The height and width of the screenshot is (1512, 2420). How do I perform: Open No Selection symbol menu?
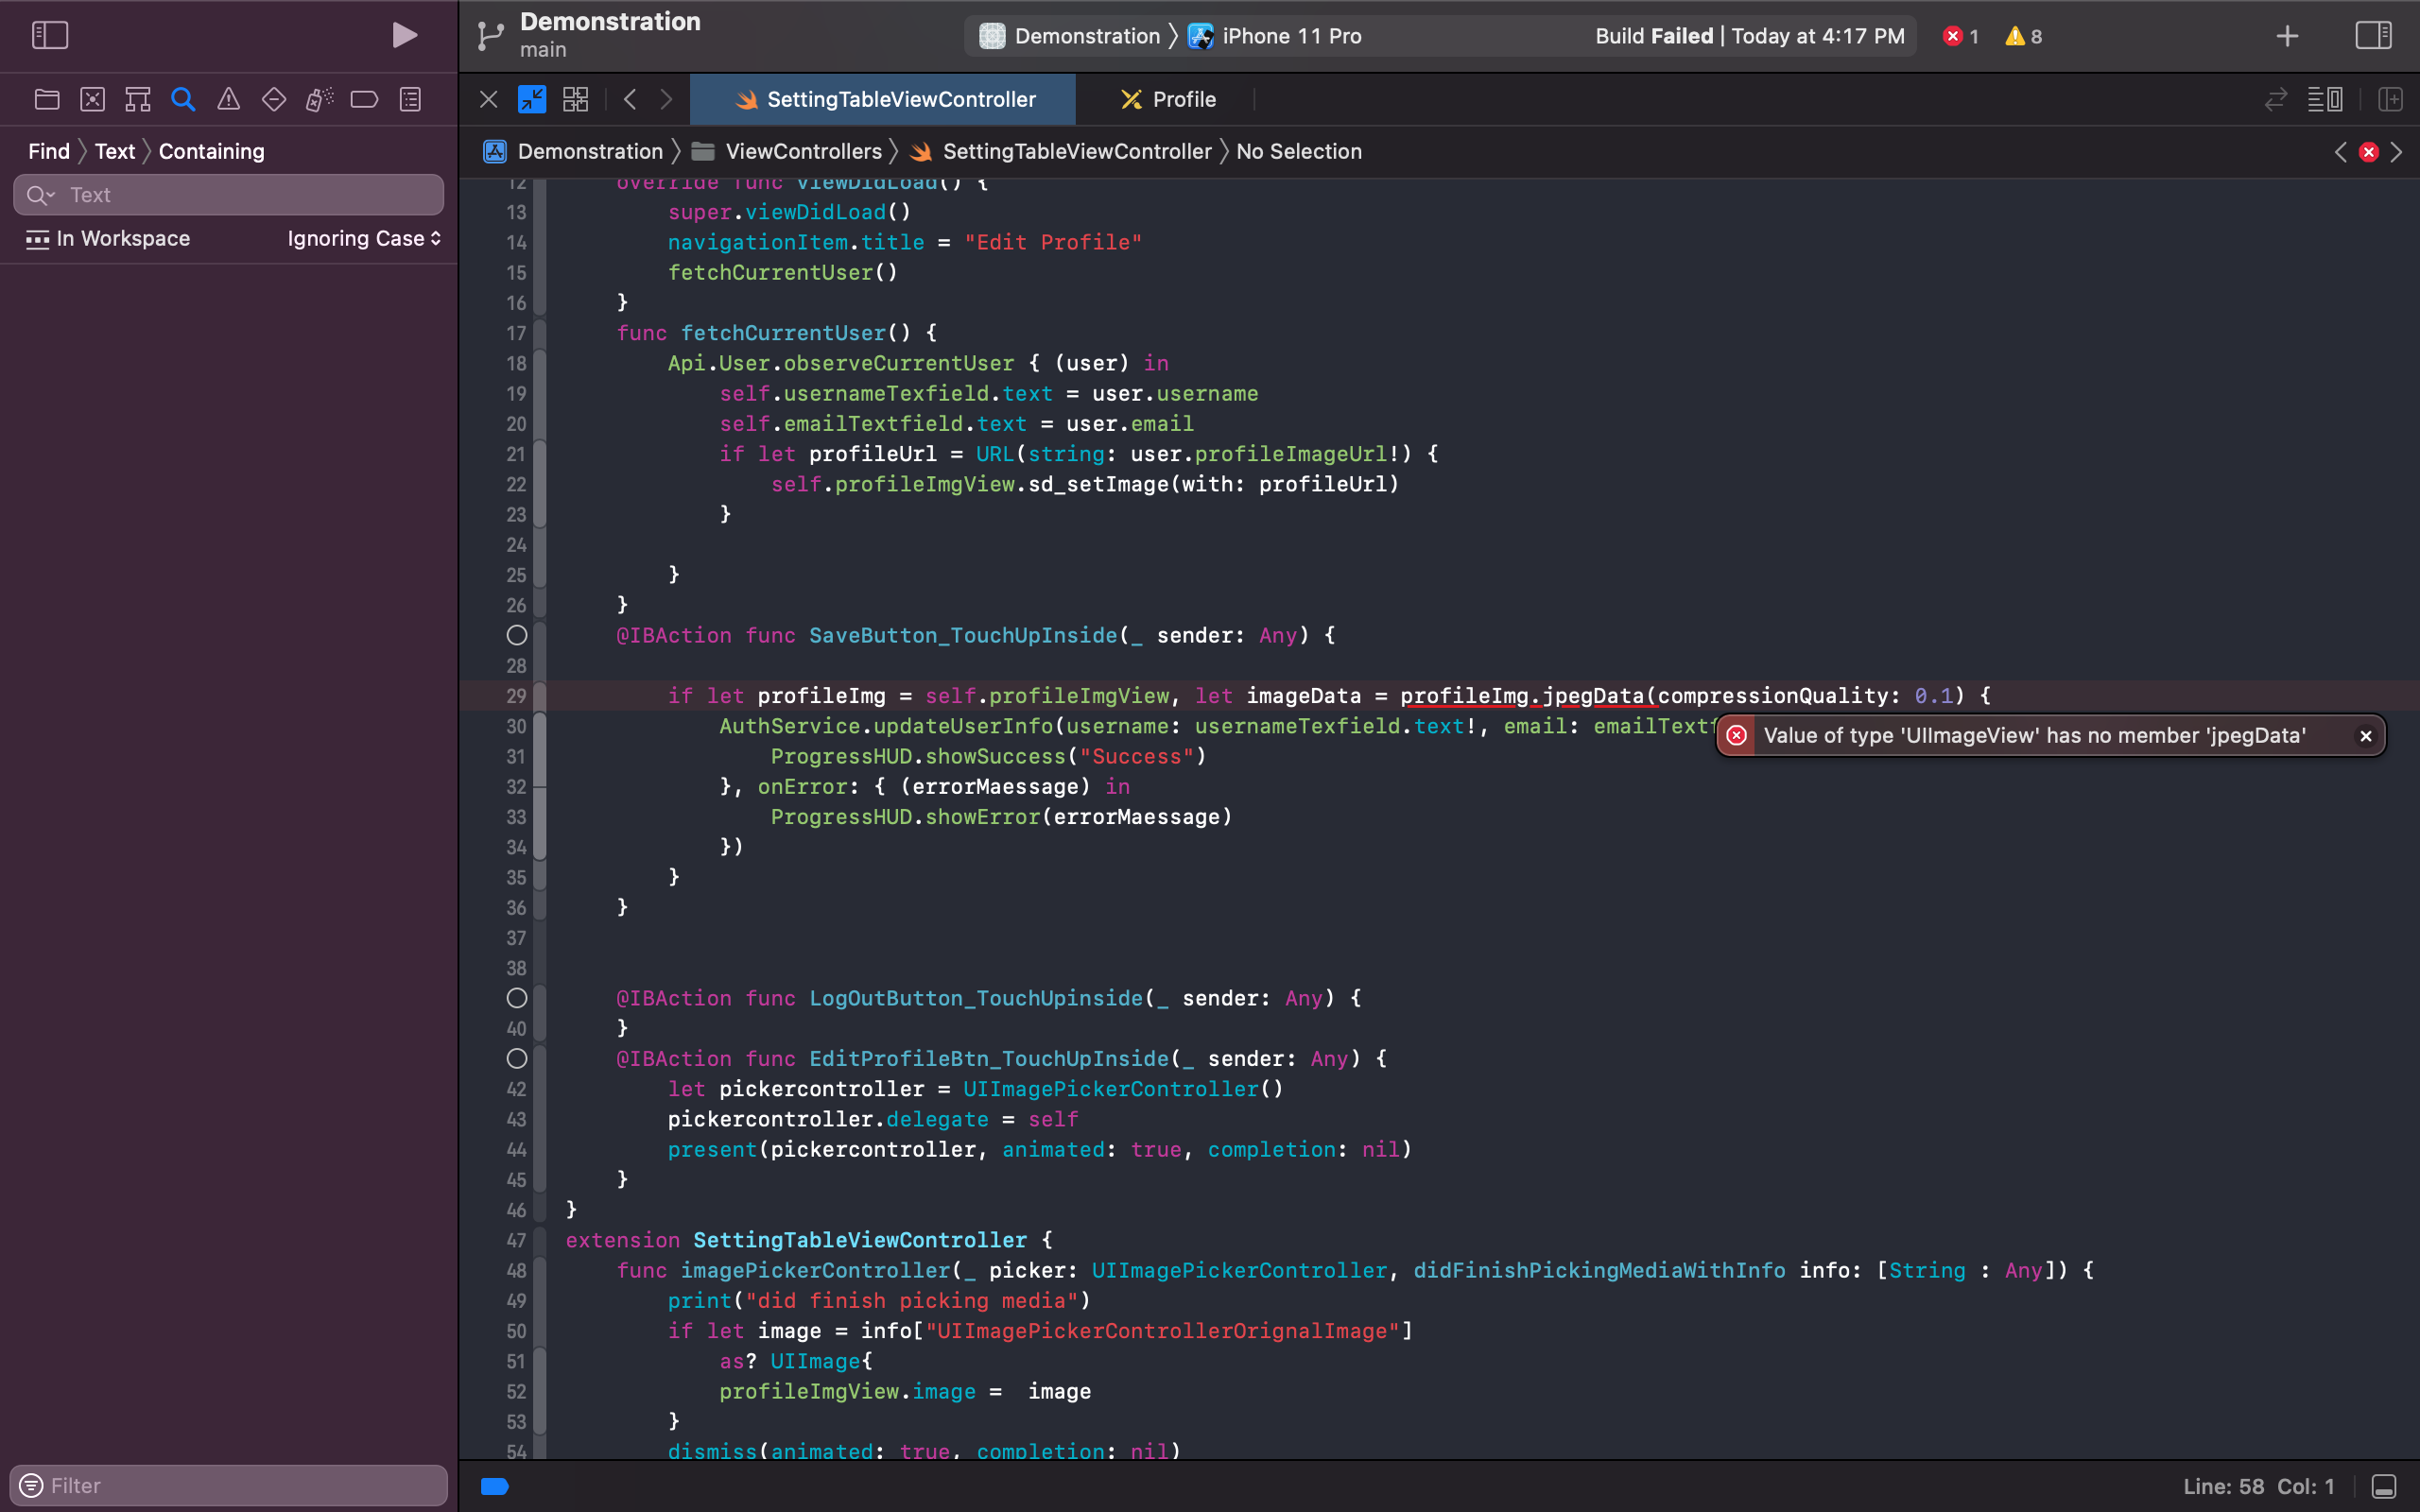[x=1299, y=151]
